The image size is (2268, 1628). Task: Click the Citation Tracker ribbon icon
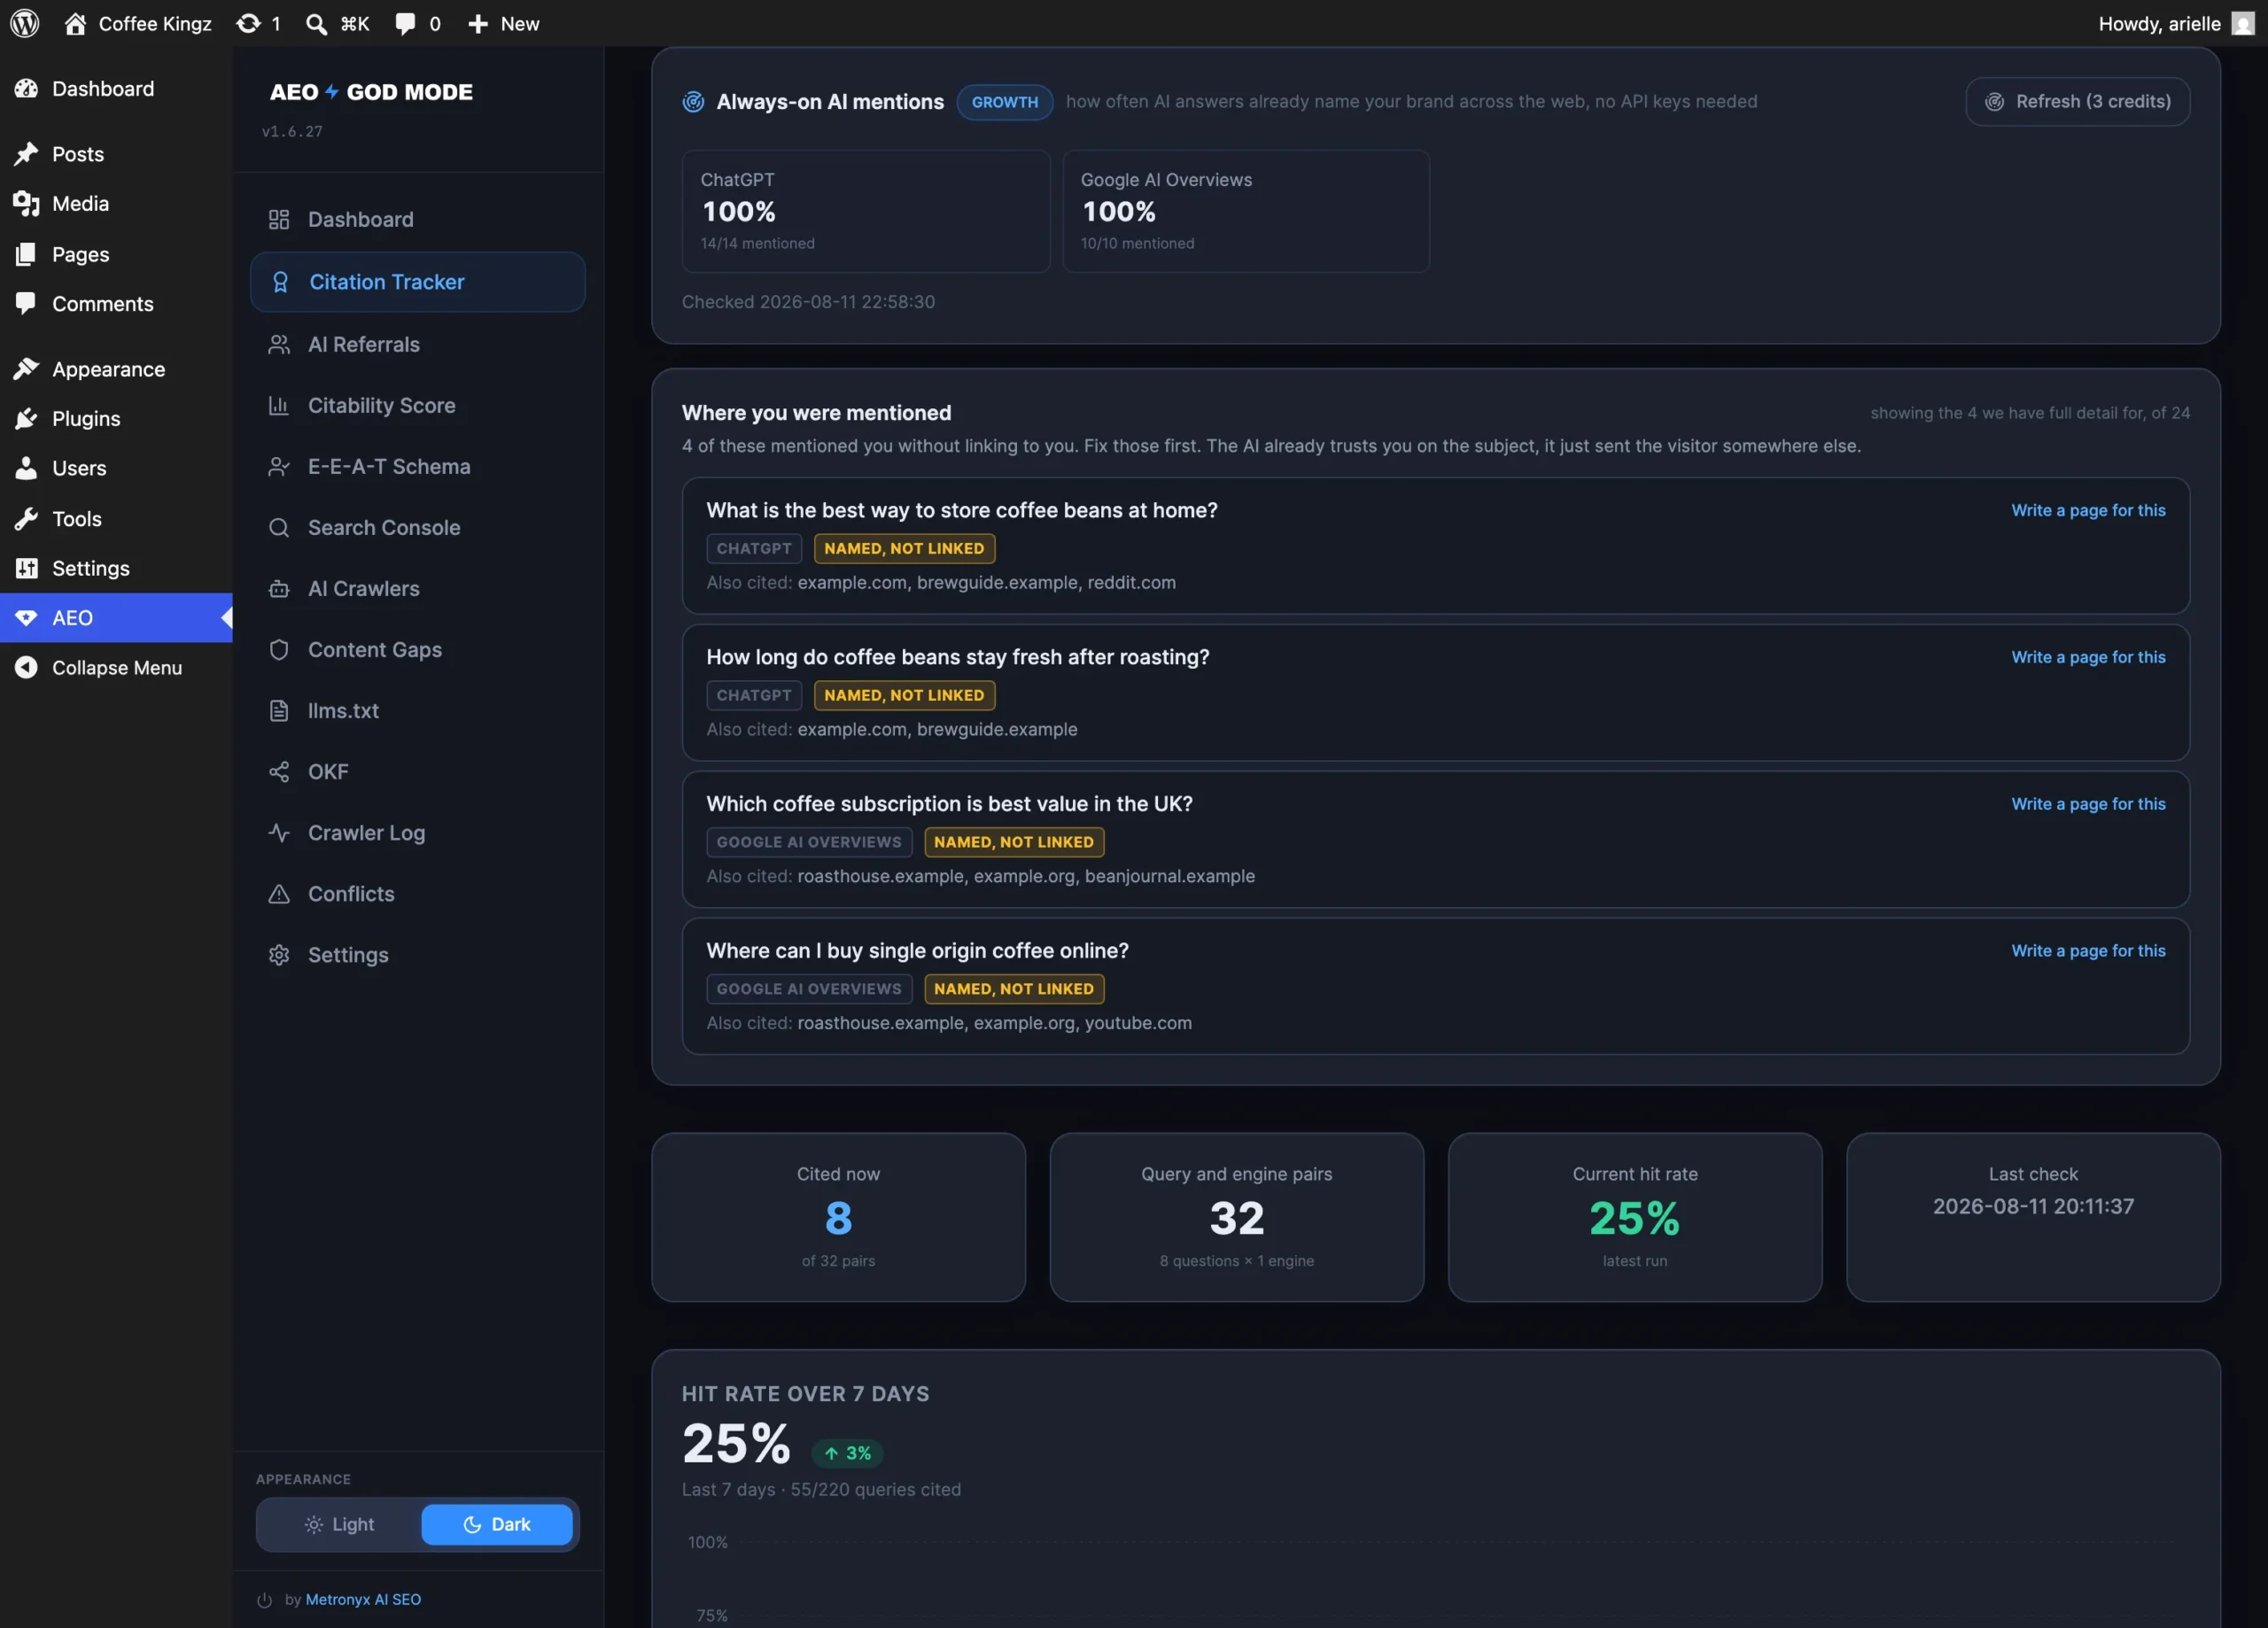pyautogui.click(x=280, y=282)
